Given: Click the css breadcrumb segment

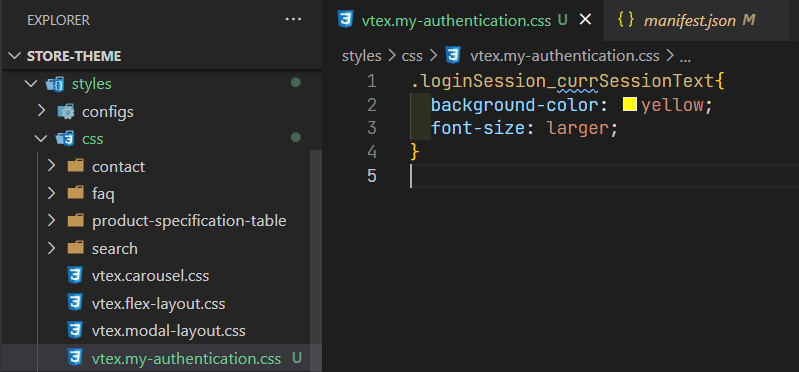Looking at the screenshot, I should point(412,56).
